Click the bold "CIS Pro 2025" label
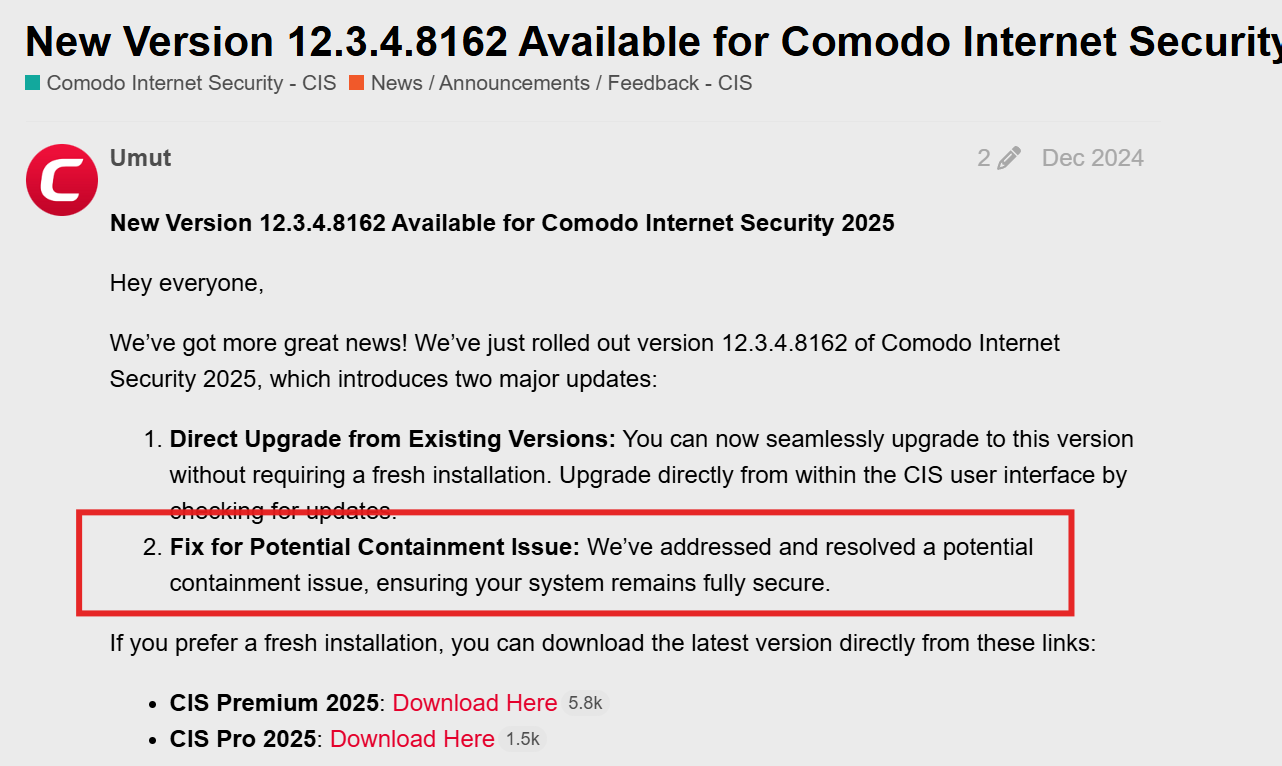This screenshot has width=1282, height=766. click(243, 739)
